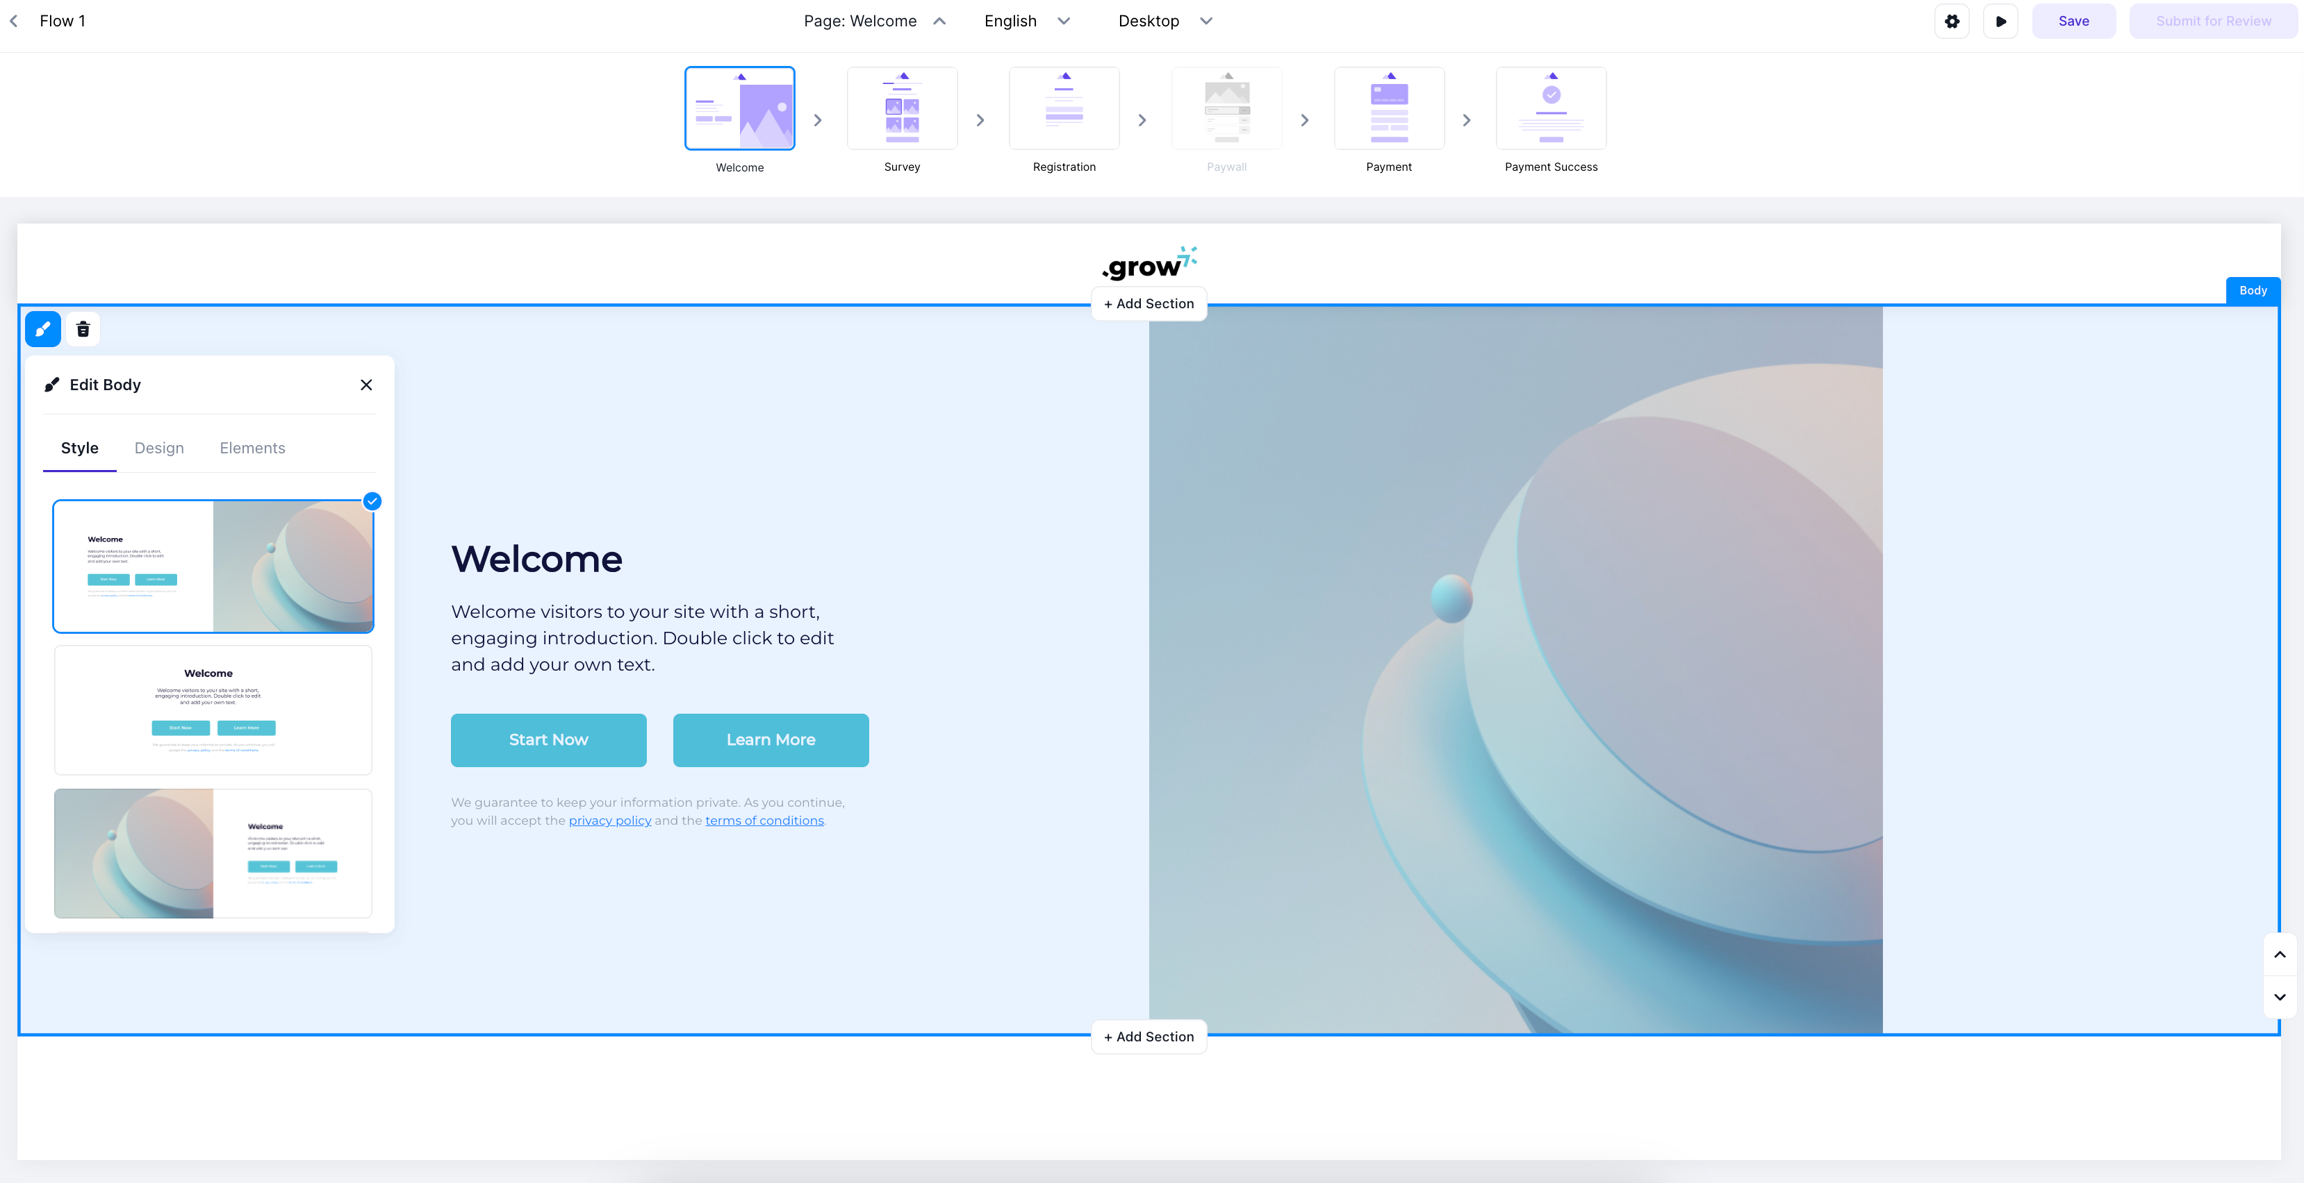Click the play preview icon

(x=2000, y=21)
